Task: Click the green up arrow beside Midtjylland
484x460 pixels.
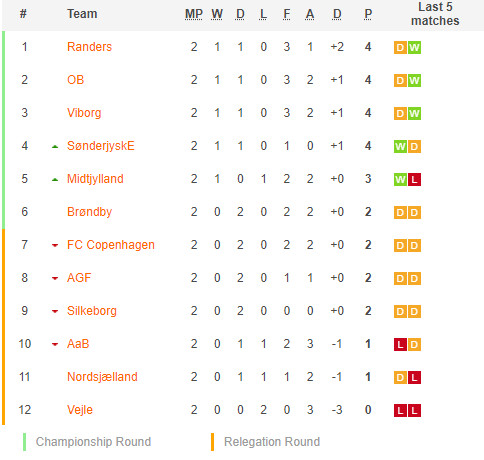Action: click(55, 180)
